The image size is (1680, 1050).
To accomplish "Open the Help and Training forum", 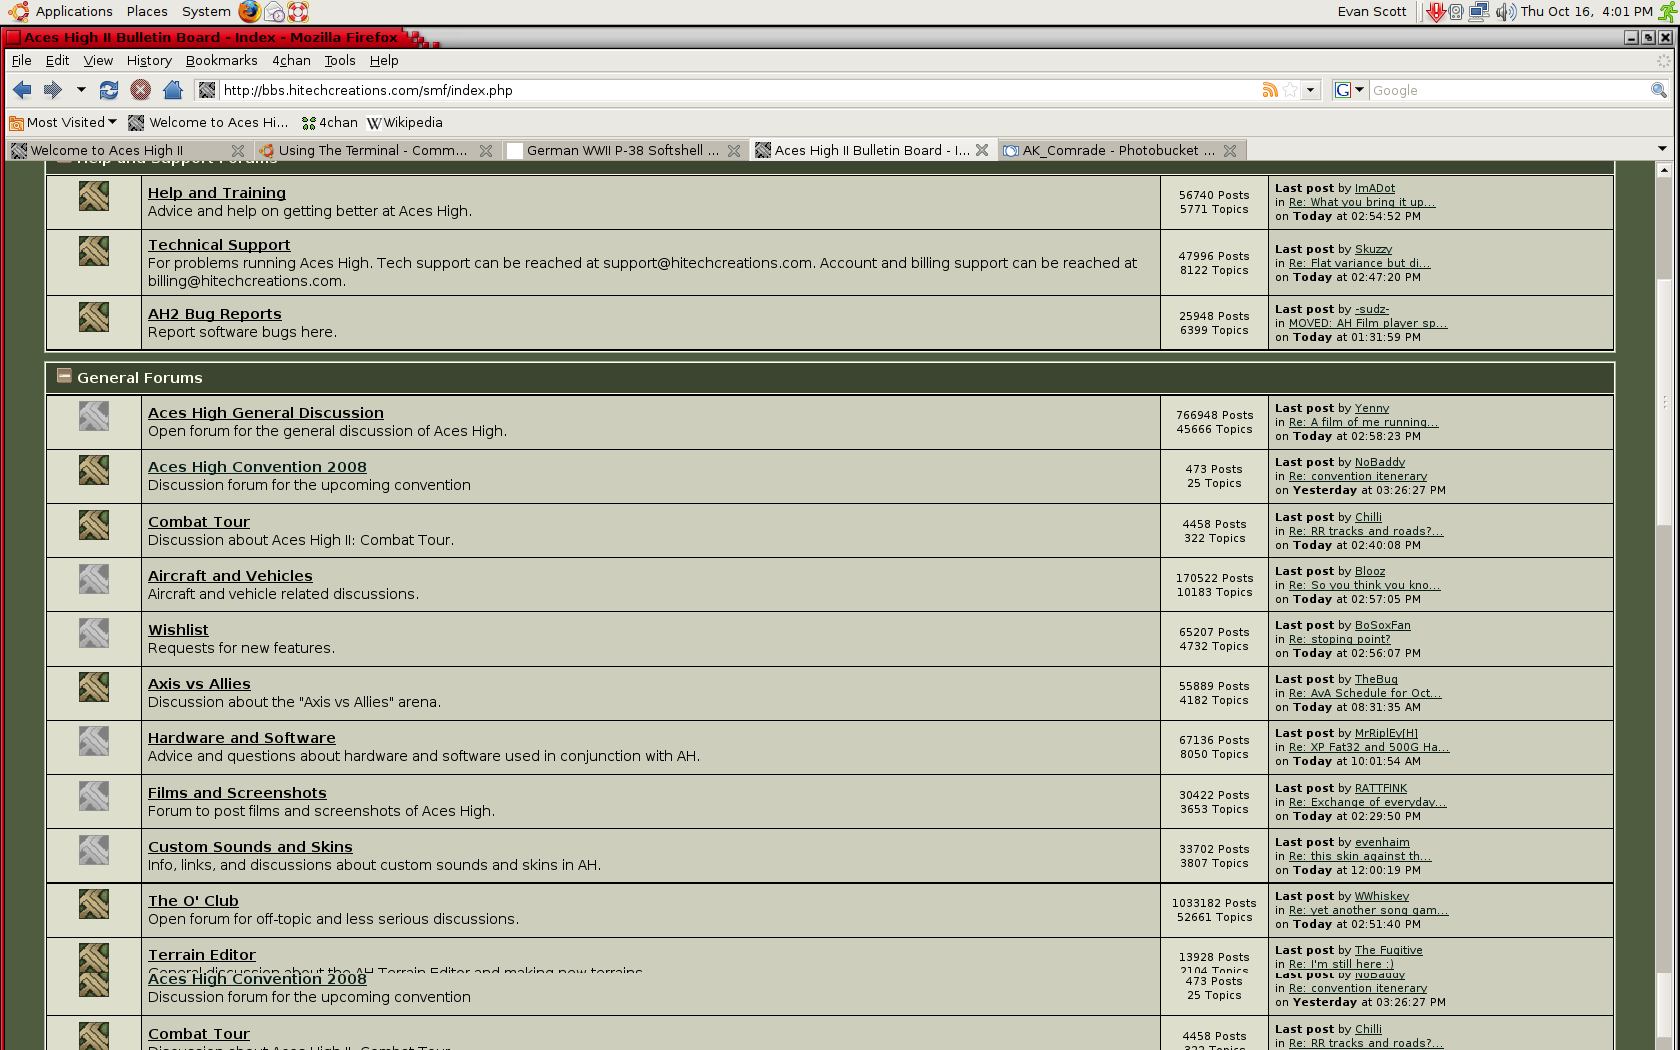I will point(217,193).
